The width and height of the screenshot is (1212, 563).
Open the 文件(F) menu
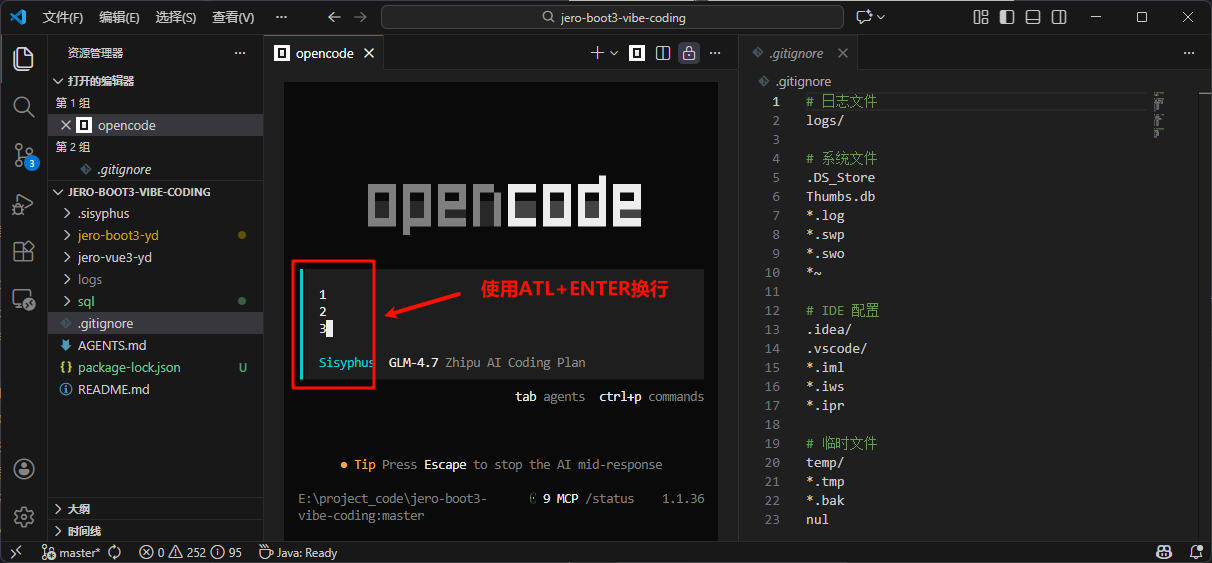pyautogui.click(x=63, y=17)
